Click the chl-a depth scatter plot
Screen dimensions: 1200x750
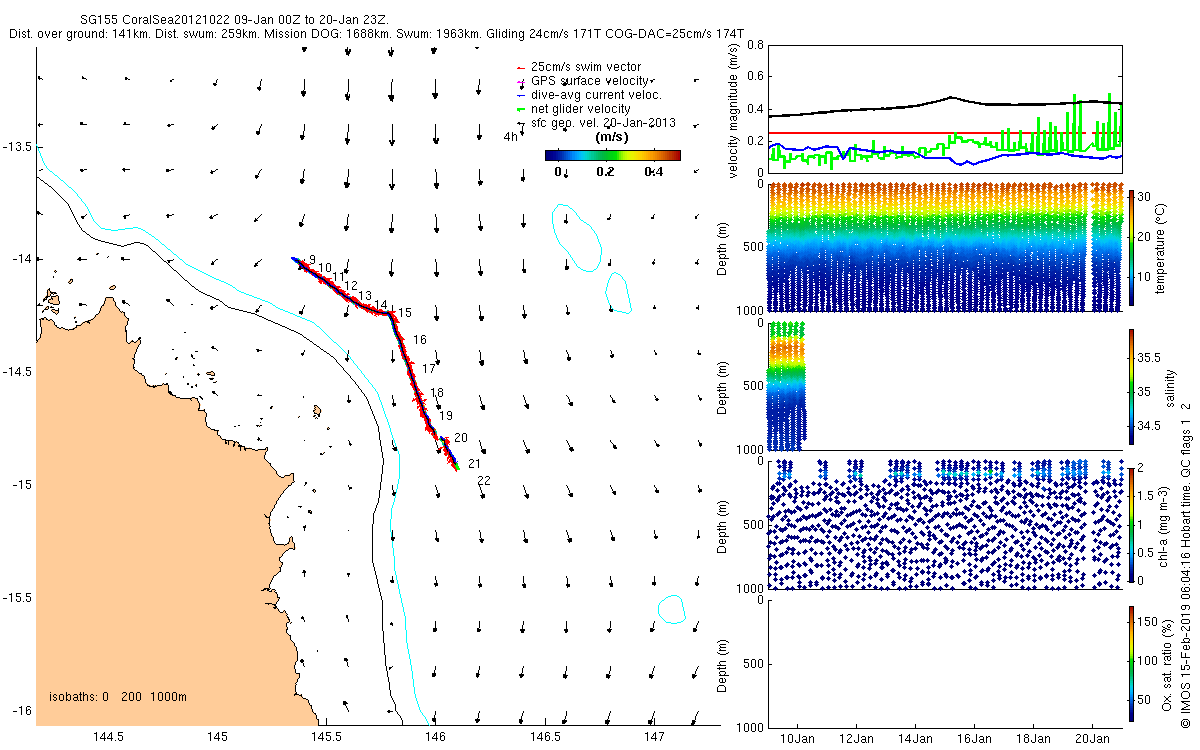tap(946, 524)
